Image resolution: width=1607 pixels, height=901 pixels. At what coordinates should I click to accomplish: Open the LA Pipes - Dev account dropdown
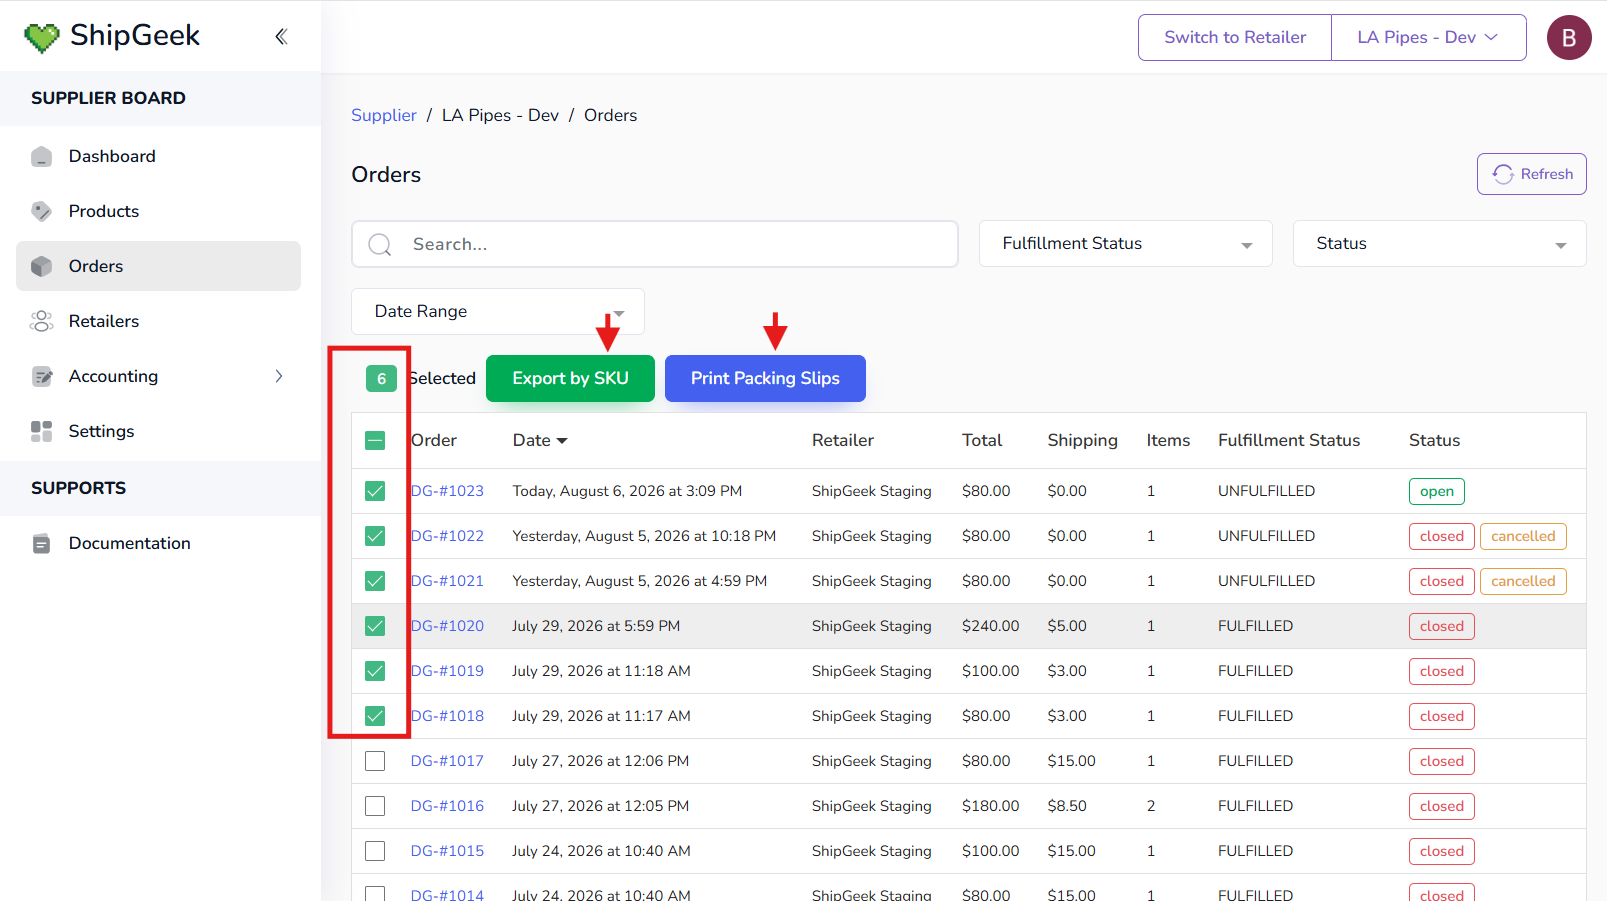pyautogui.click(x=1428, y=38)
